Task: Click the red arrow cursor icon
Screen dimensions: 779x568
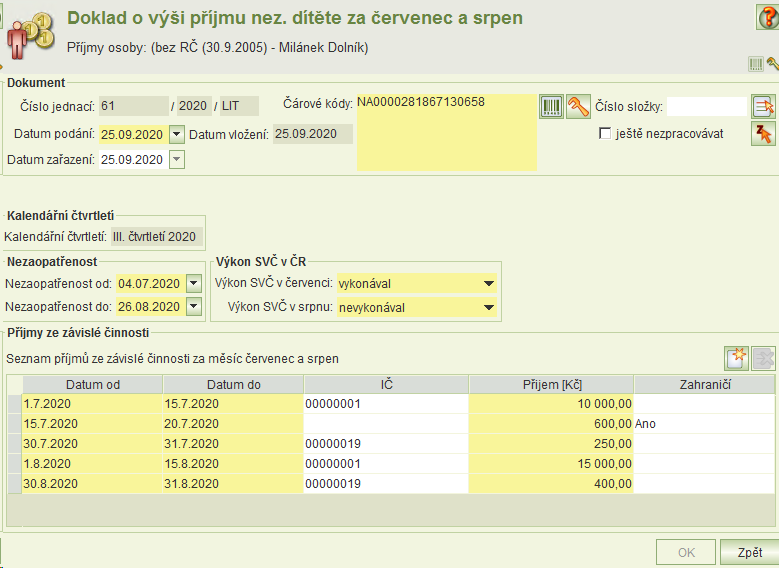Action: click(x=764, y=133)
